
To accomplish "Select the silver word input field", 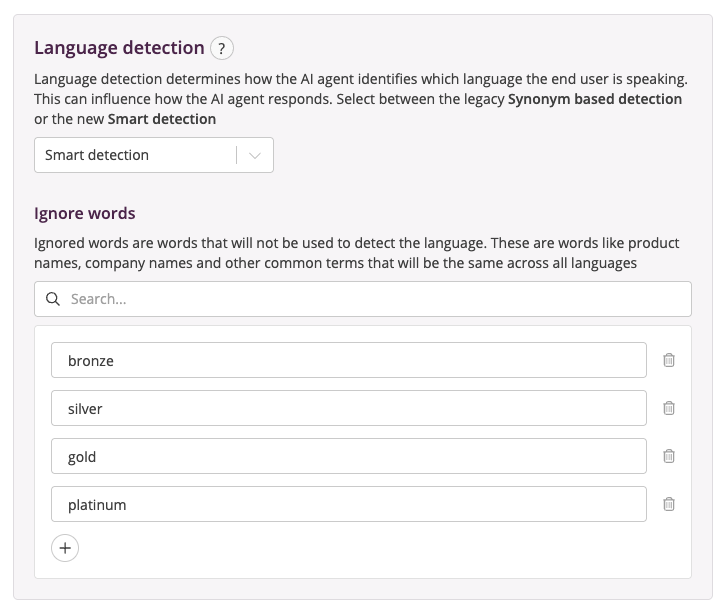I will click(x=348, y=408).
